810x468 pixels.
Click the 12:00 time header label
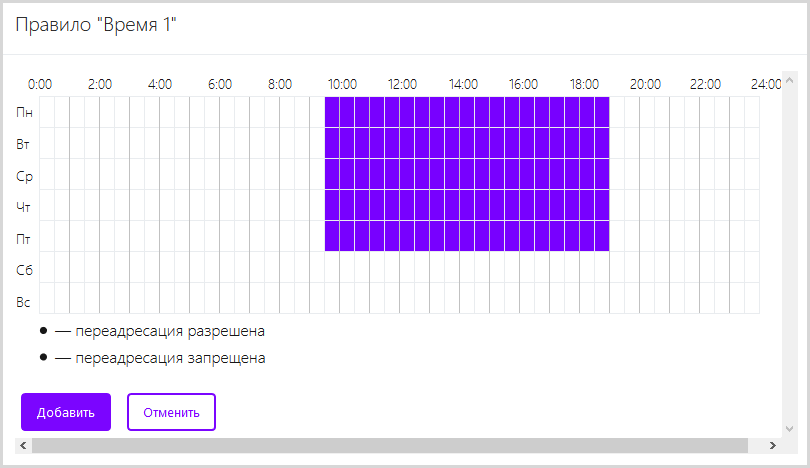(402, 85)
